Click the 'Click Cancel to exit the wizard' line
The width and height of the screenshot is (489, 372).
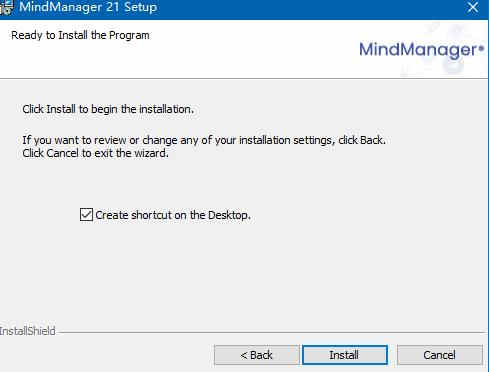tap(95, 153)
